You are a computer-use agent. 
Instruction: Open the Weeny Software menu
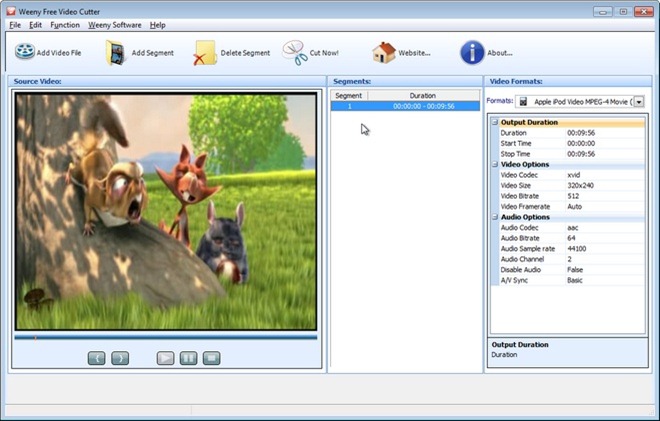click(x=114, y=25)
